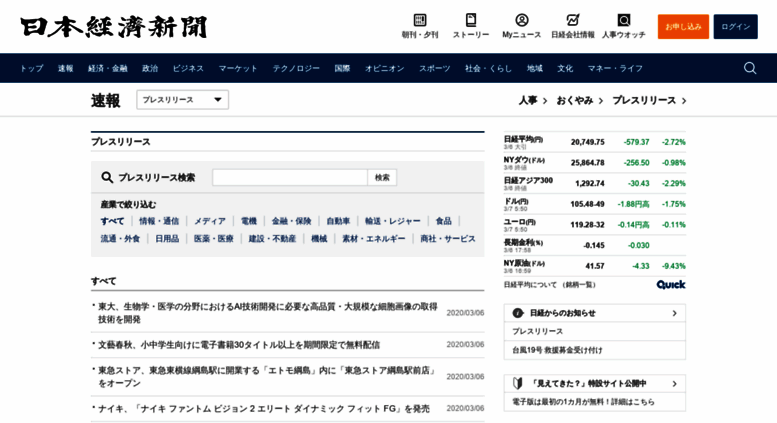
Task: Open the 東大 AI技術開発 press release
Action: pyautogui.click(x=268, y=313)
